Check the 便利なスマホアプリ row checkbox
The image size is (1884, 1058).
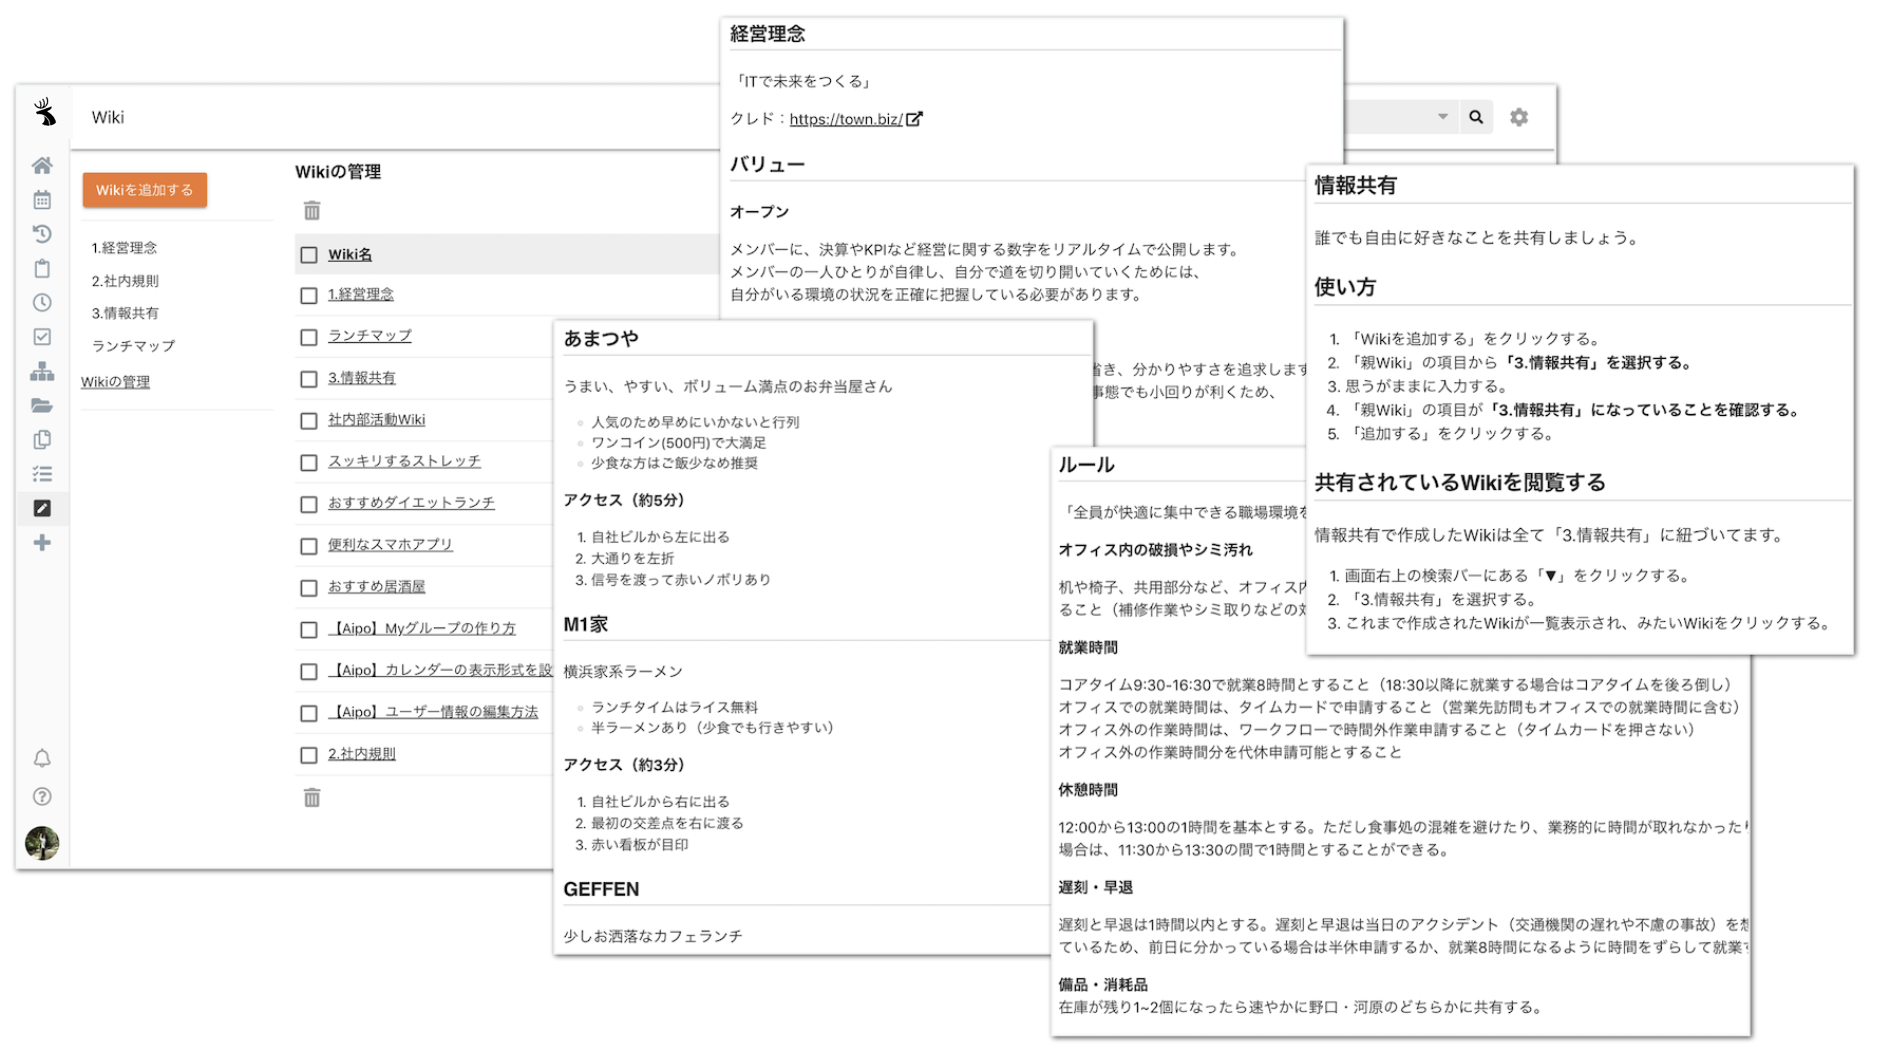[x=309, y=546]
